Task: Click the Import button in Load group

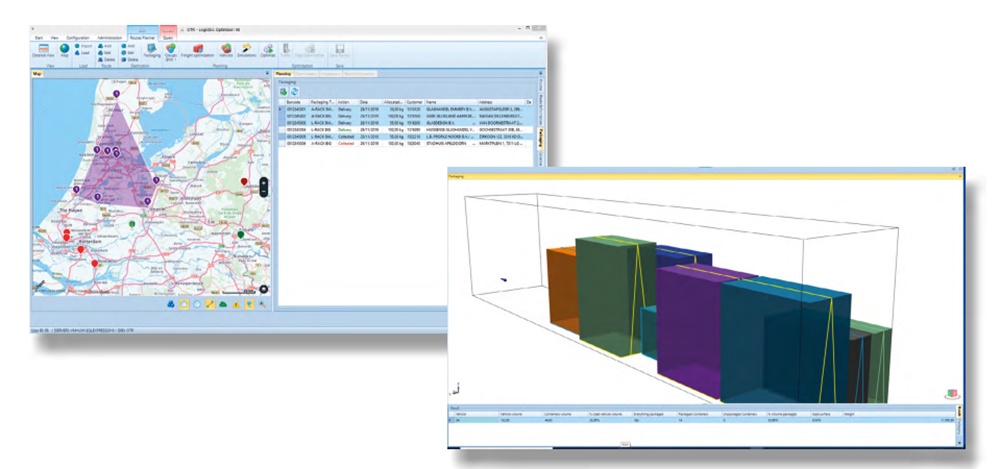Action: click(x=84, y=44)
